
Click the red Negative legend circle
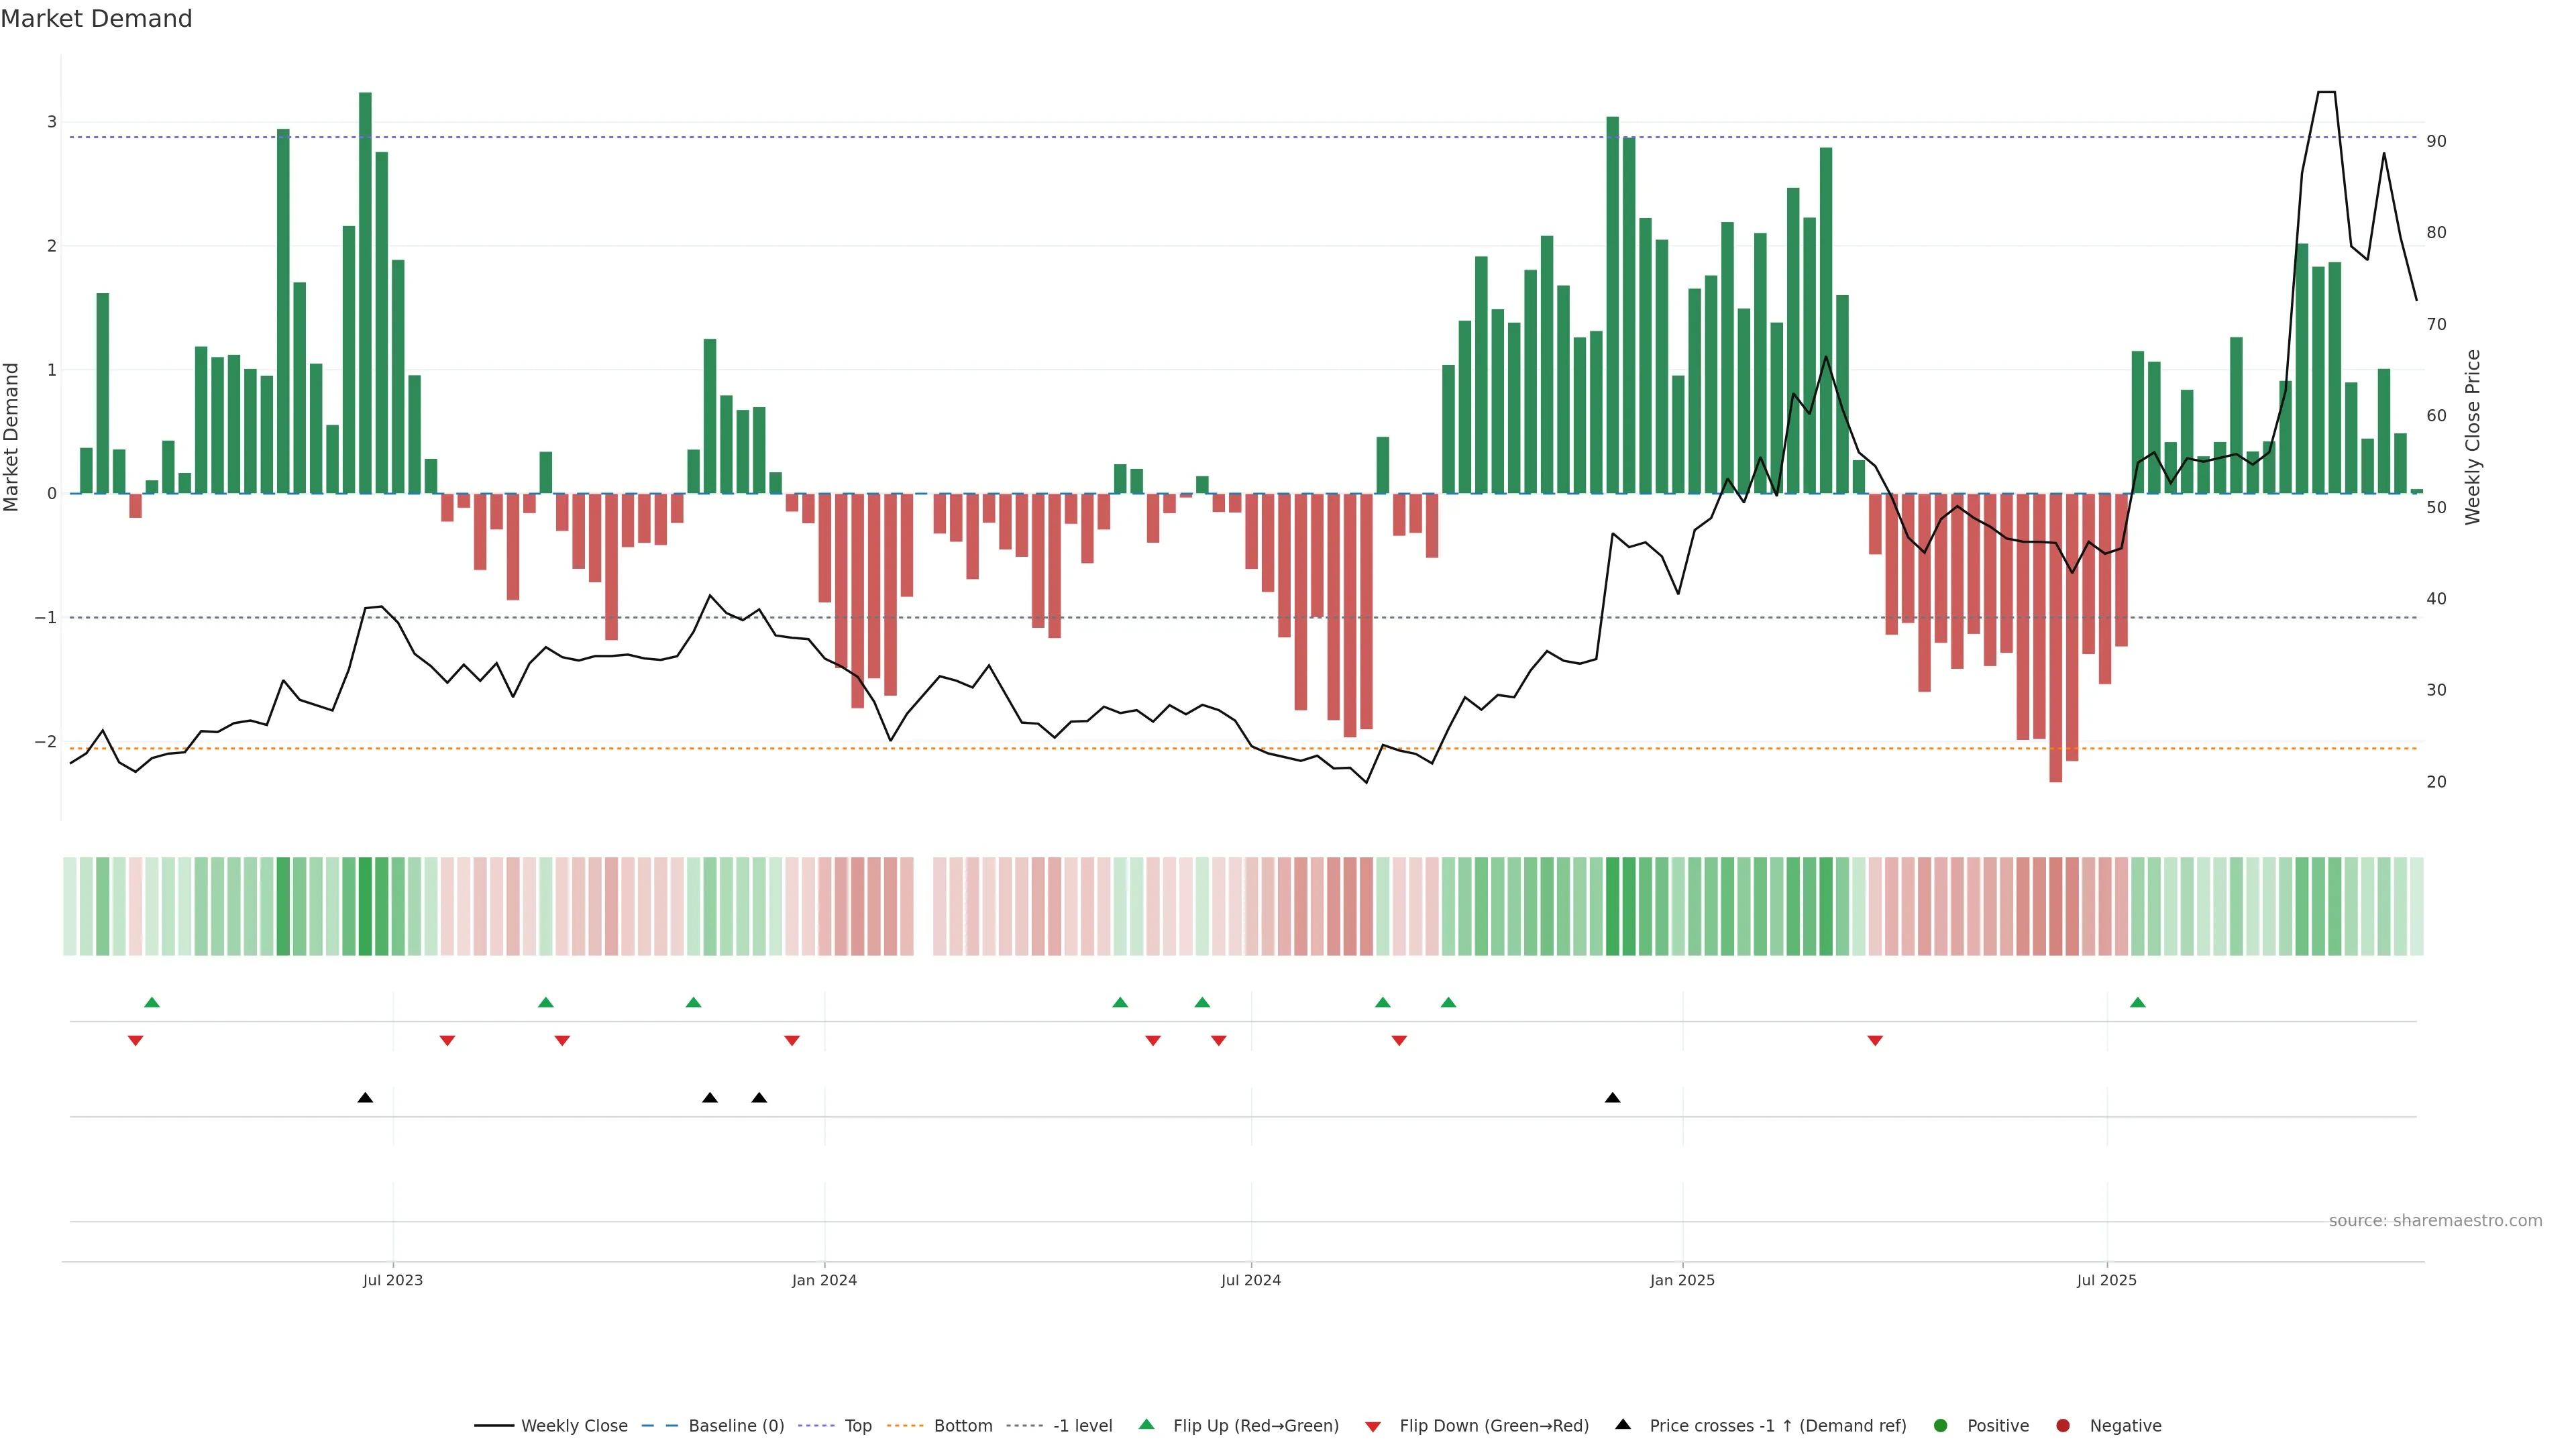pyautogui.click(x=2063, y=1426)
